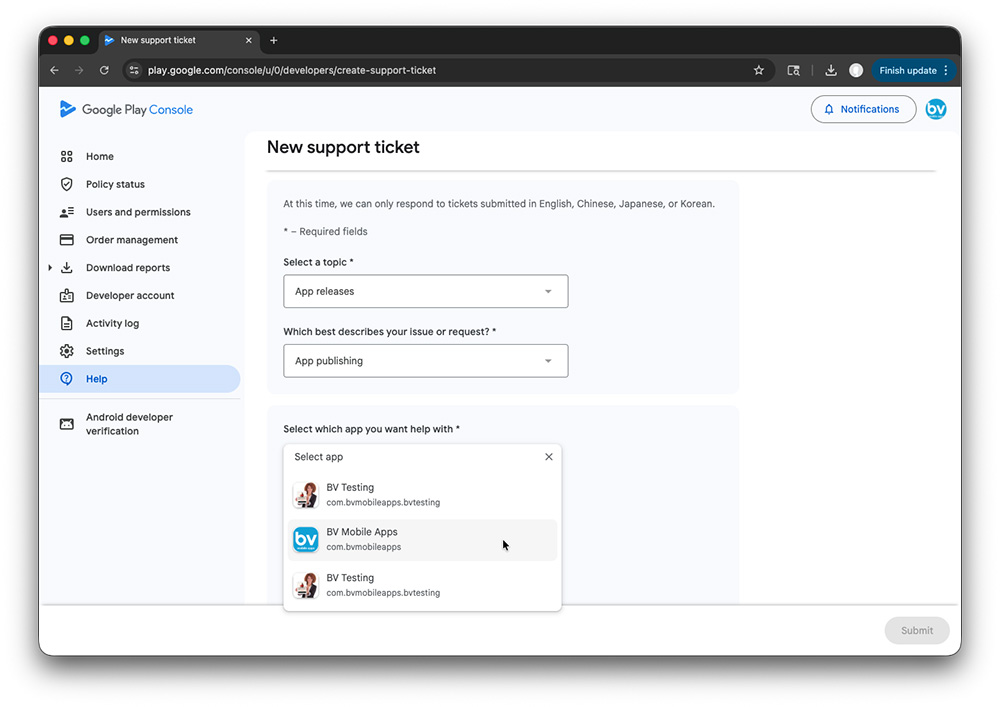This screenshot has width=1000, height=707.
Task: Click the Required fields note
Action: [x=325, y=231]
